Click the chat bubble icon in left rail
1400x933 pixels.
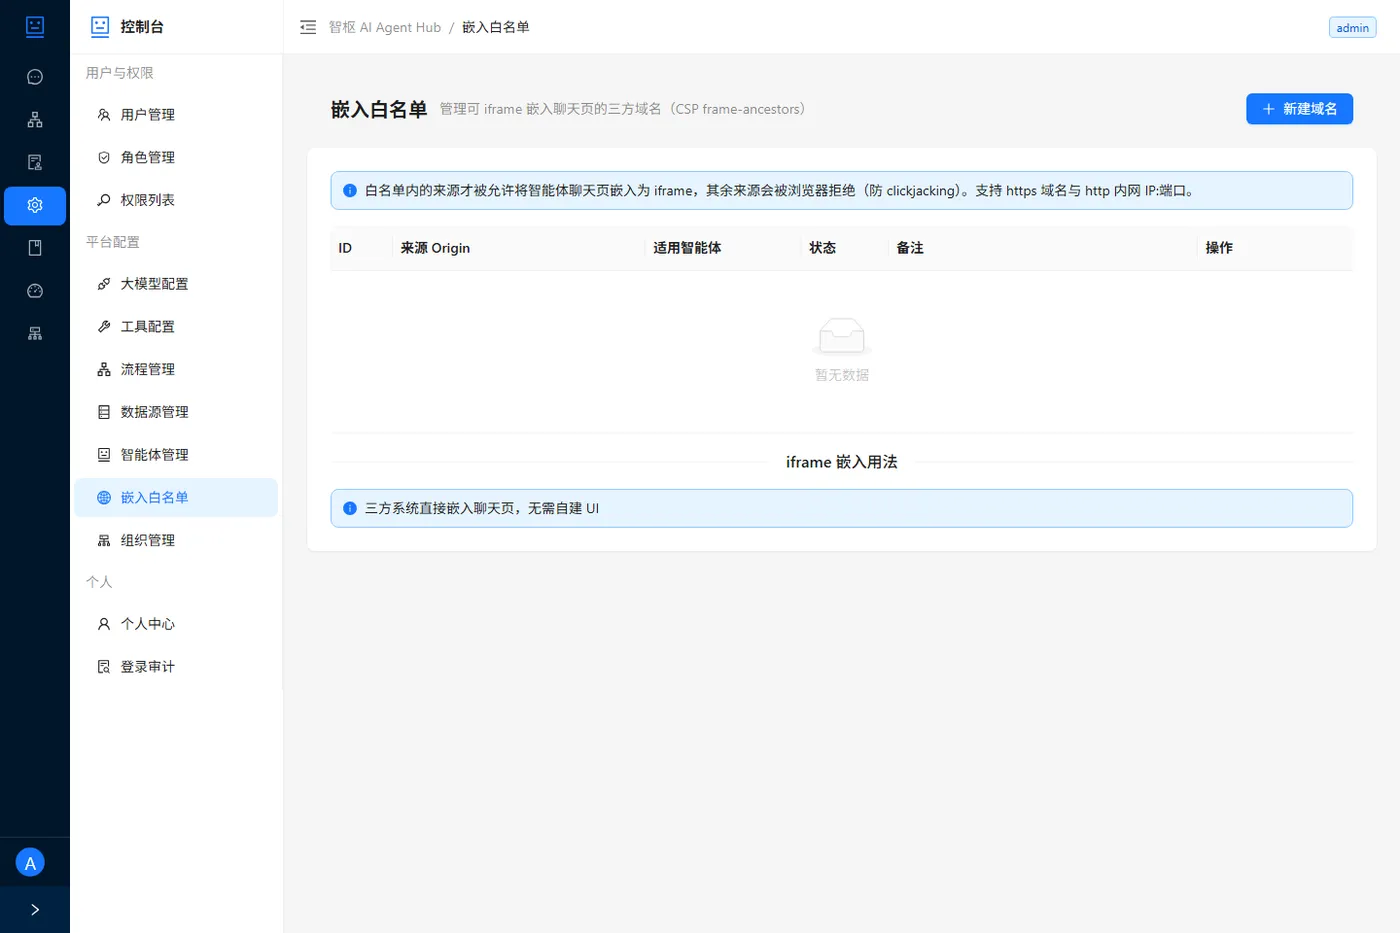[35, 77]
